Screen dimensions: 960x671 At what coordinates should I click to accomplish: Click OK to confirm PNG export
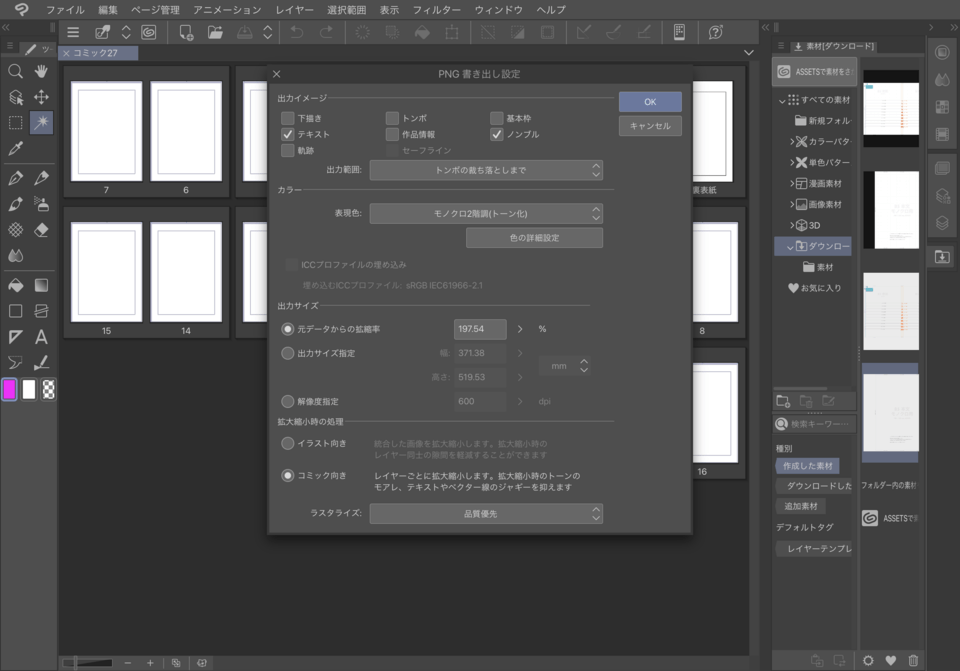pos(649,101)
